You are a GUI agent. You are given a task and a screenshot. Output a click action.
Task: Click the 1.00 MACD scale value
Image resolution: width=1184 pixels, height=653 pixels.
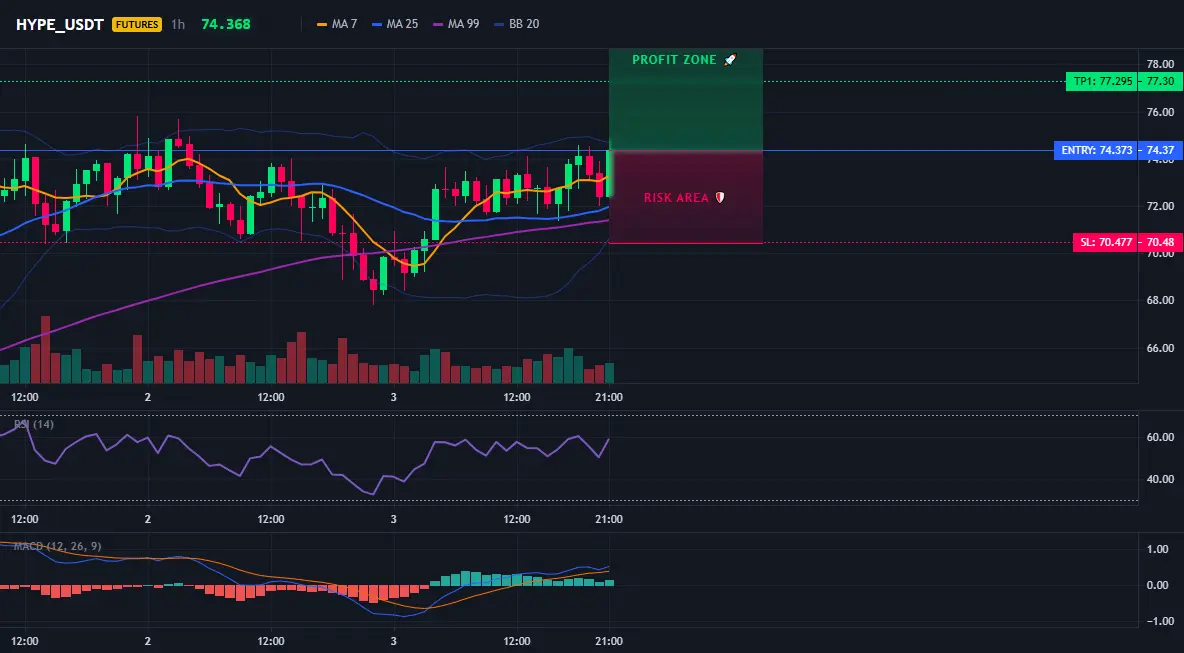(x=1159, y=549)
